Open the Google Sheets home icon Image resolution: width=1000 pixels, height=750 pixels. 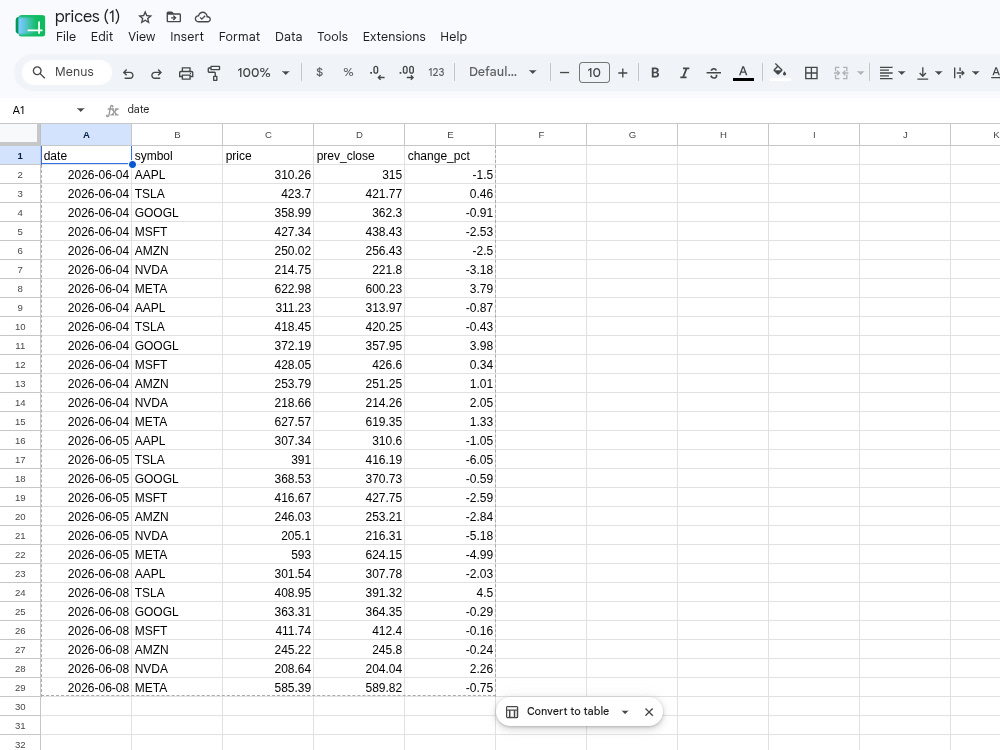click(30, 26)
